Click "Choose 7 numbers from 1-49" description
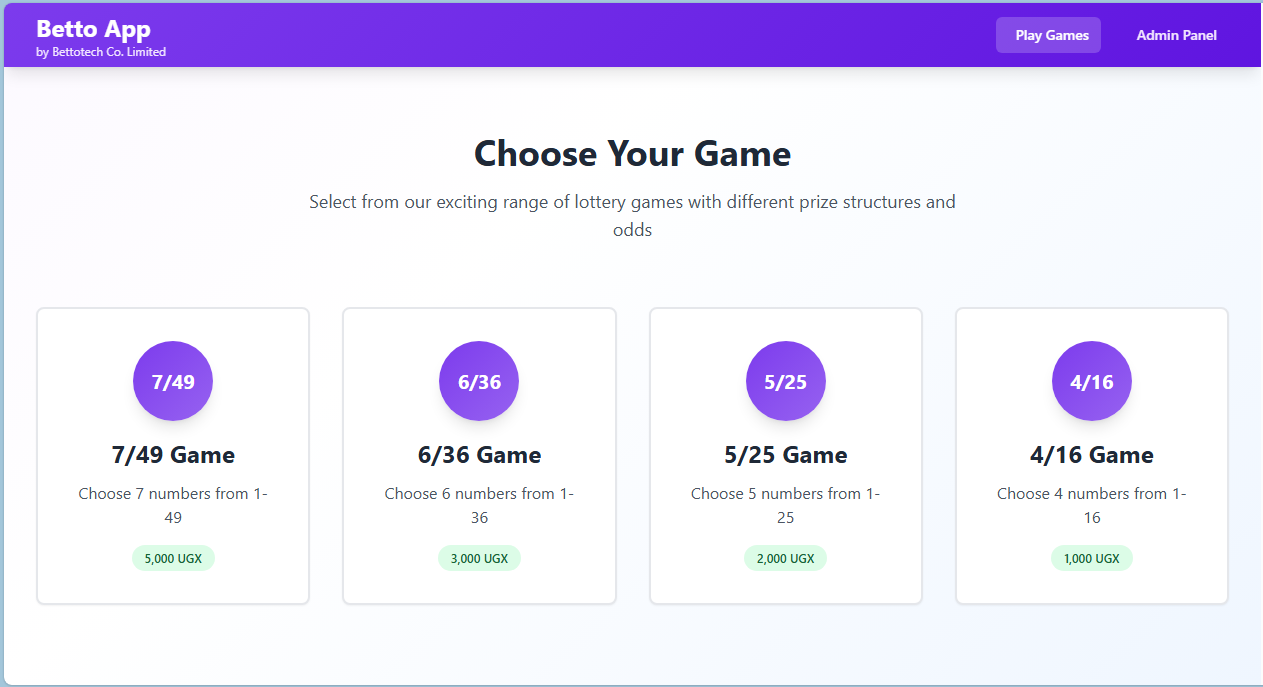 click(x=173, y=505)
